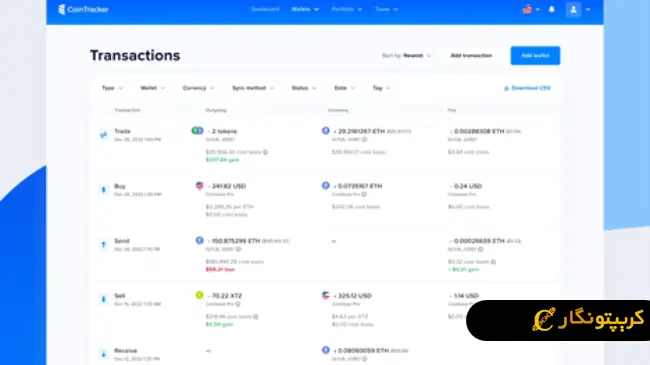The width and height of the screenshot is (650, 365).
Task: Click the "2 tokens" outgoing amount
Action: click(223, 131)
